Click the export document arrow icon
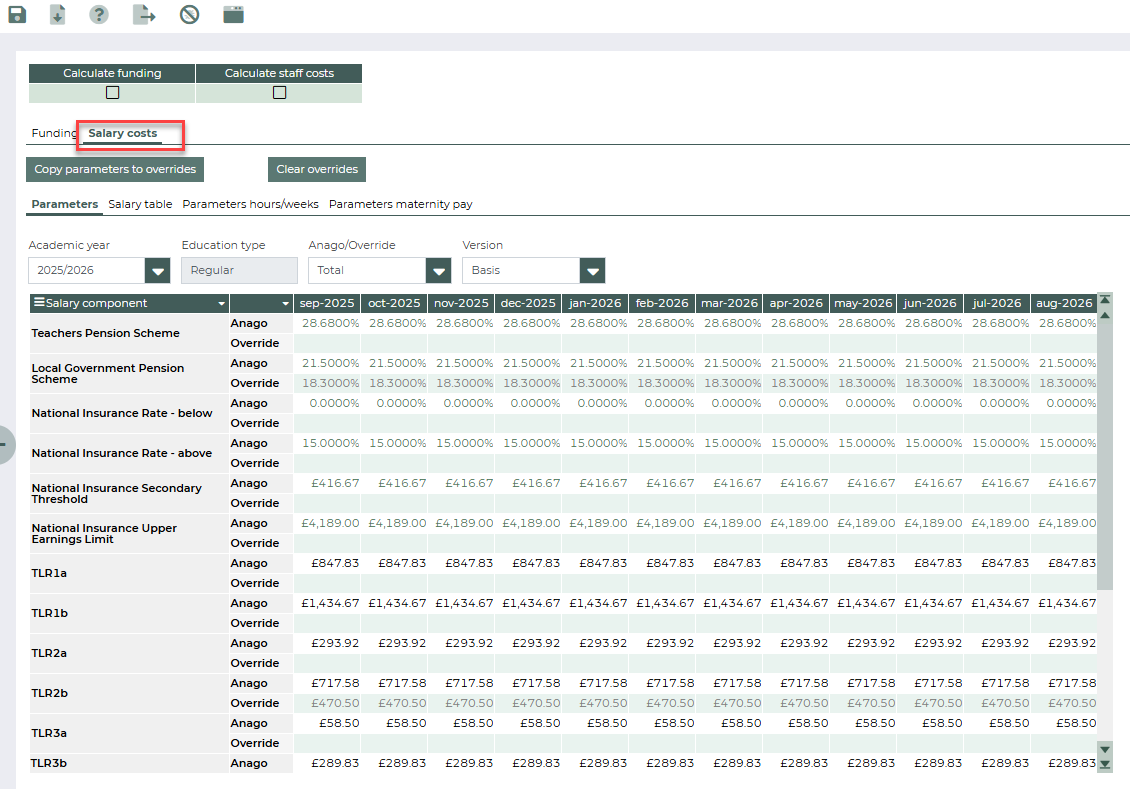Image resolution: width=1130 pixels, height=789 pixels. (144, 14)
